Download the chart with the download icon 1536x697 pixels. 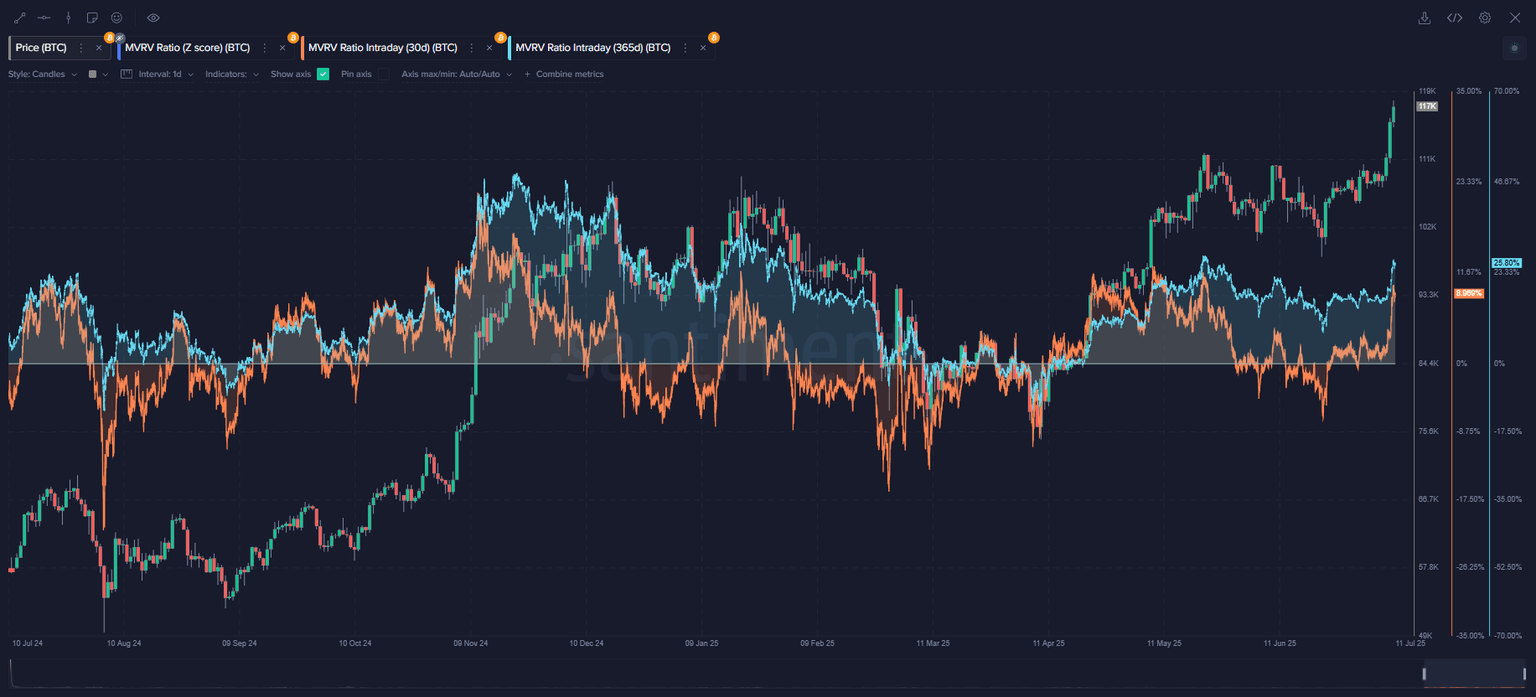(1425, 18)
